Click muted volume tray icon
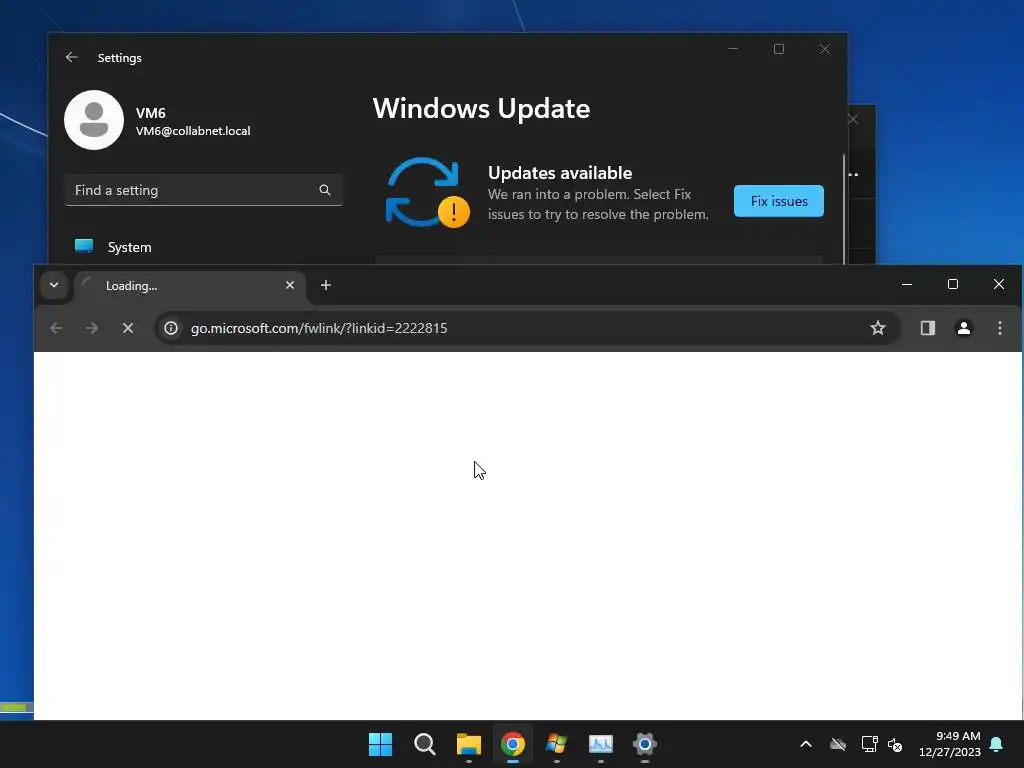This screenshot has height=768, width=1024. point(895,744)
